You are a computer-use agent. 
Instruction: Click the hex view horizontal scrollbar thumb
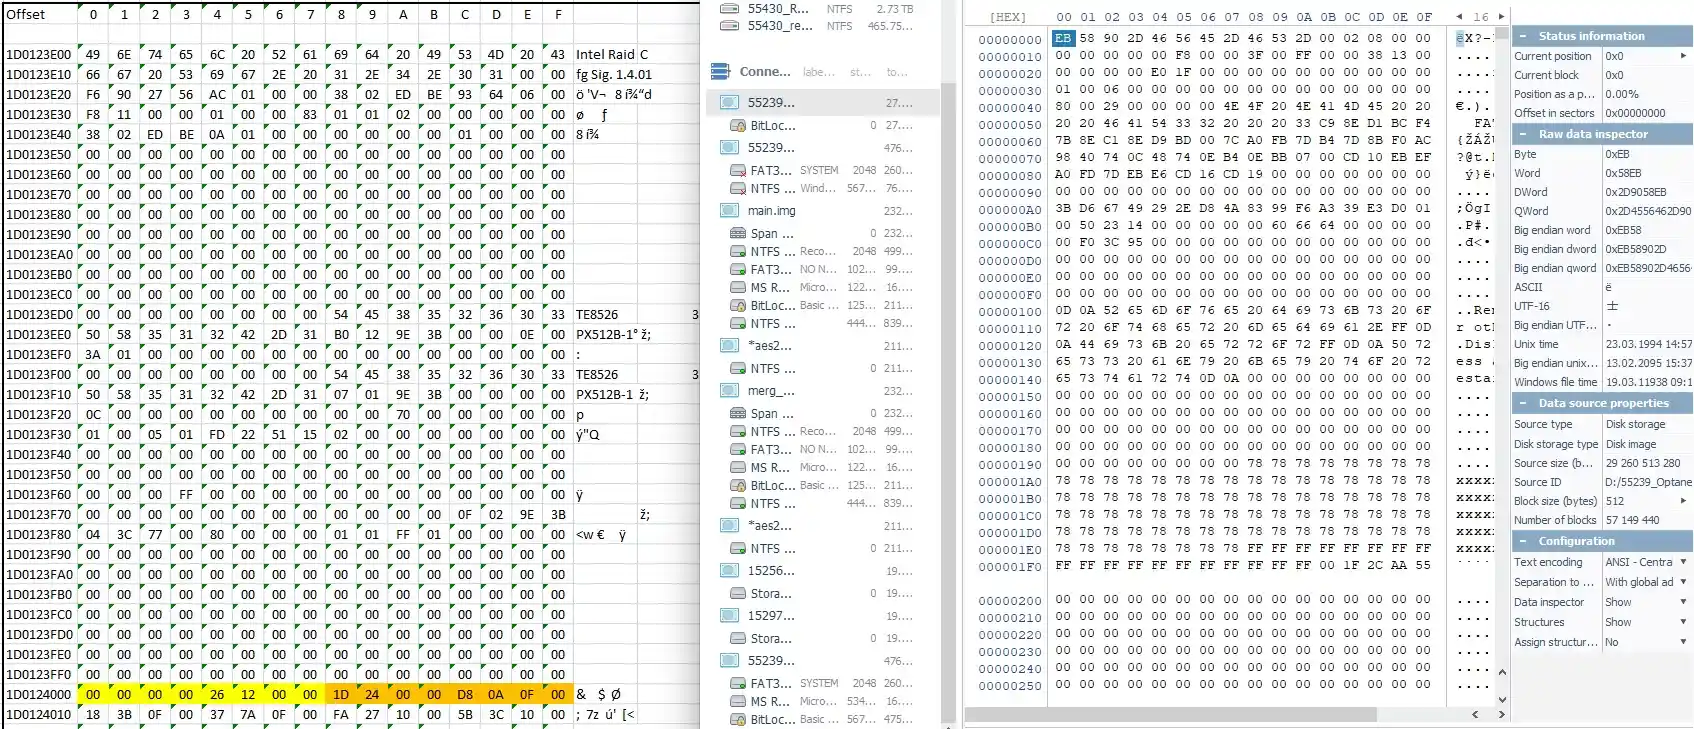1171,715
